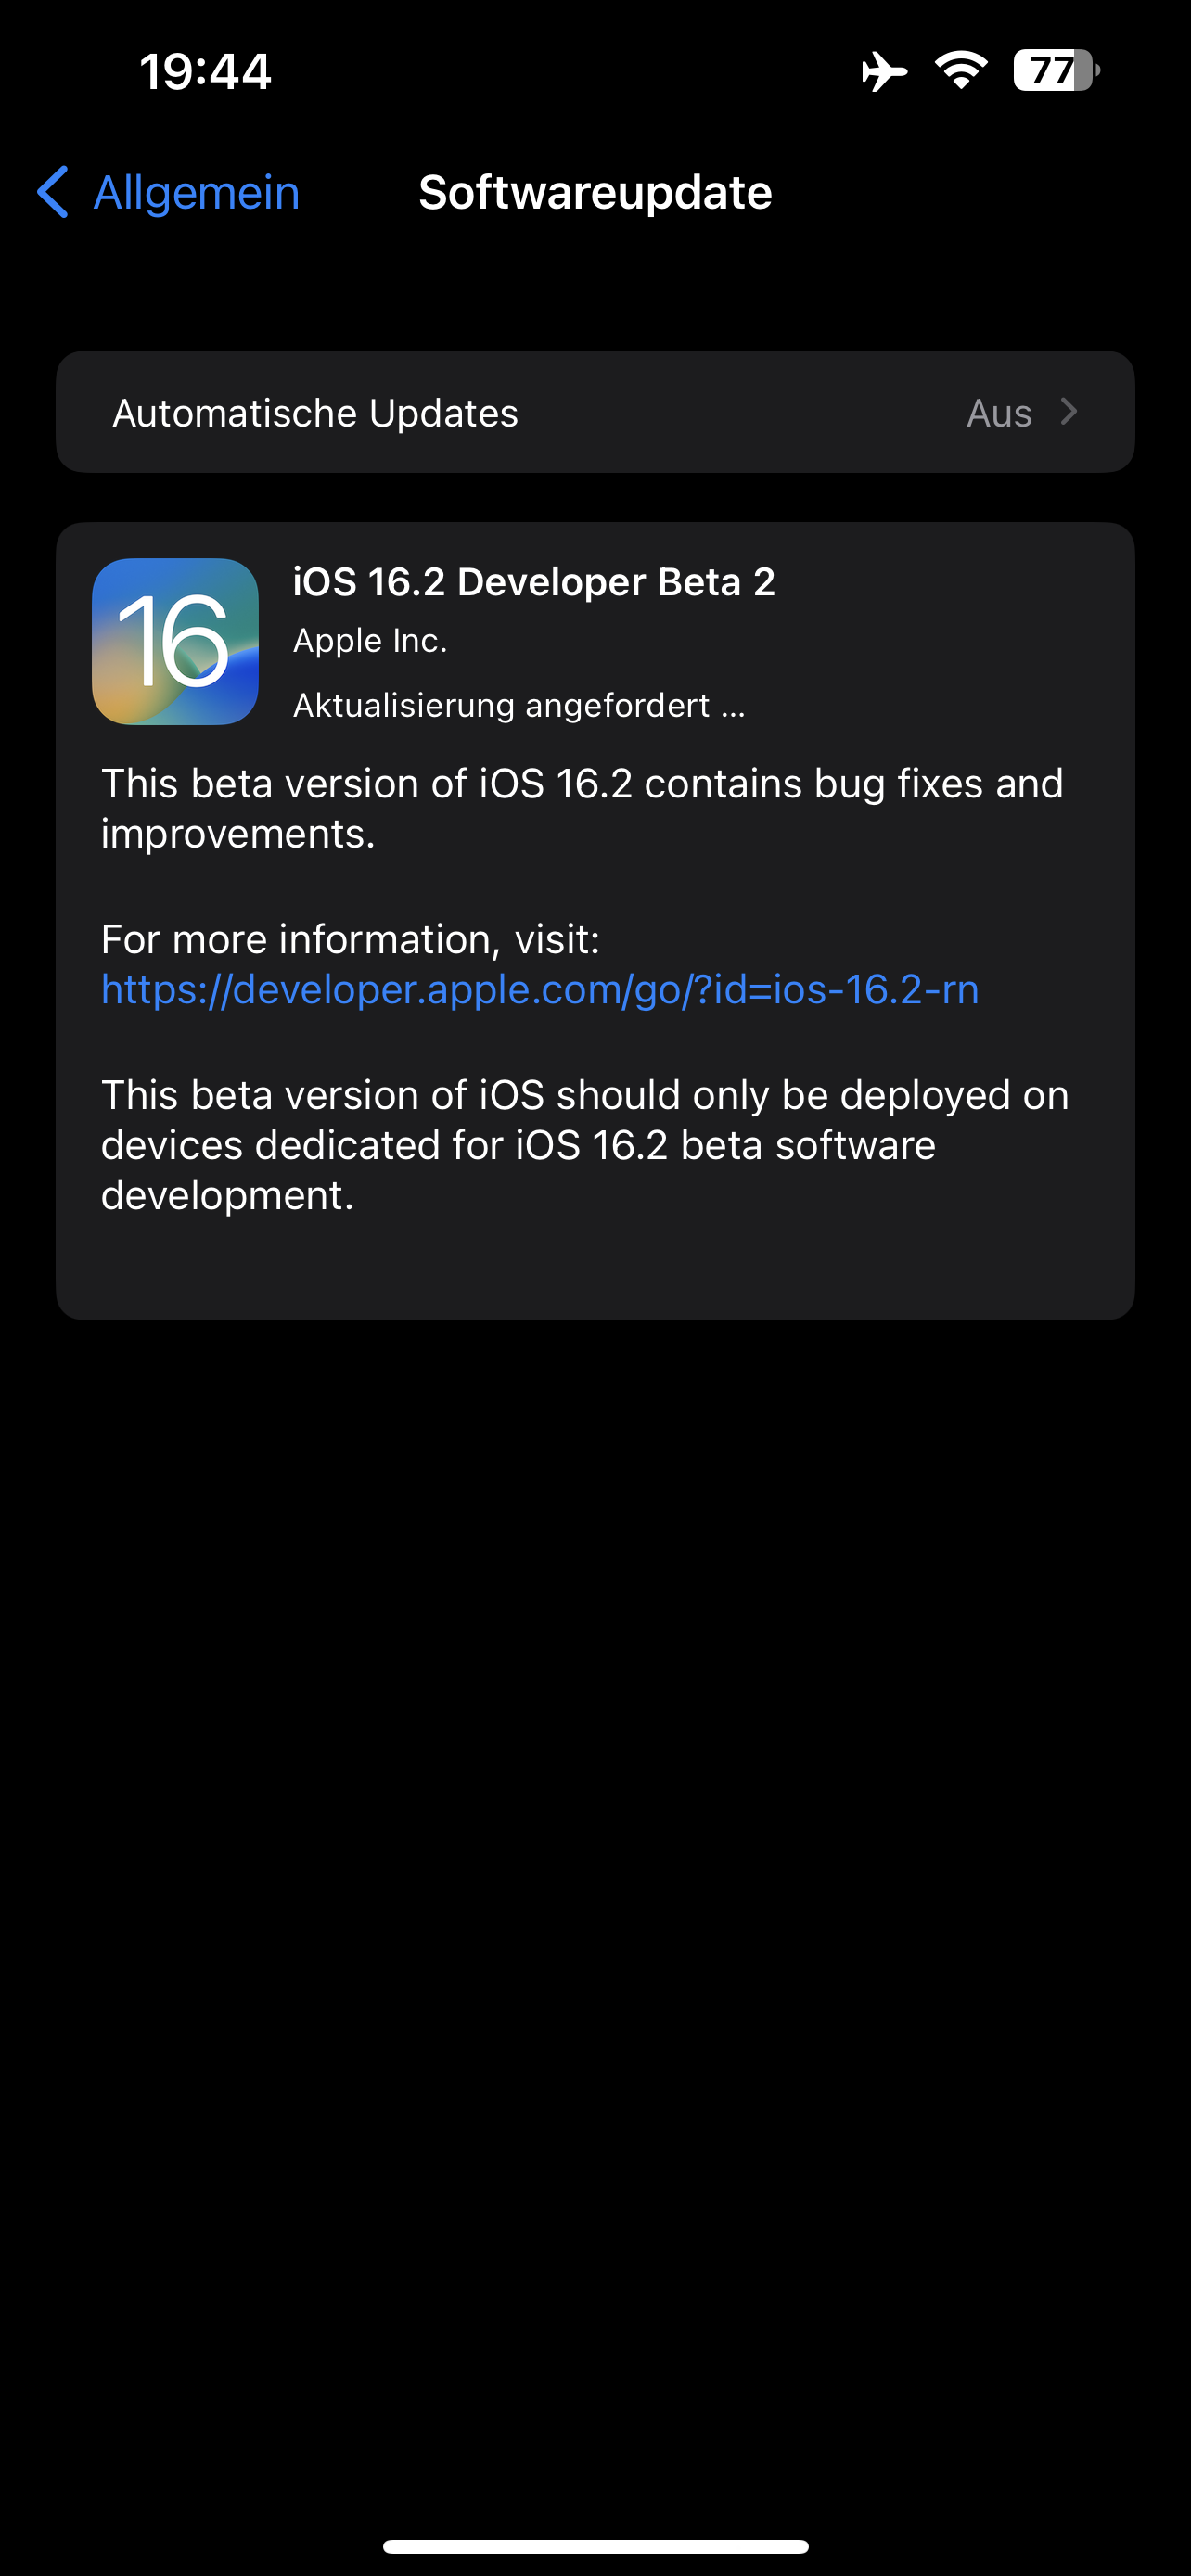Tap the Aktualisierung angefordert status text
The height and width of the screenshot is (2576, 1191).
519,706
